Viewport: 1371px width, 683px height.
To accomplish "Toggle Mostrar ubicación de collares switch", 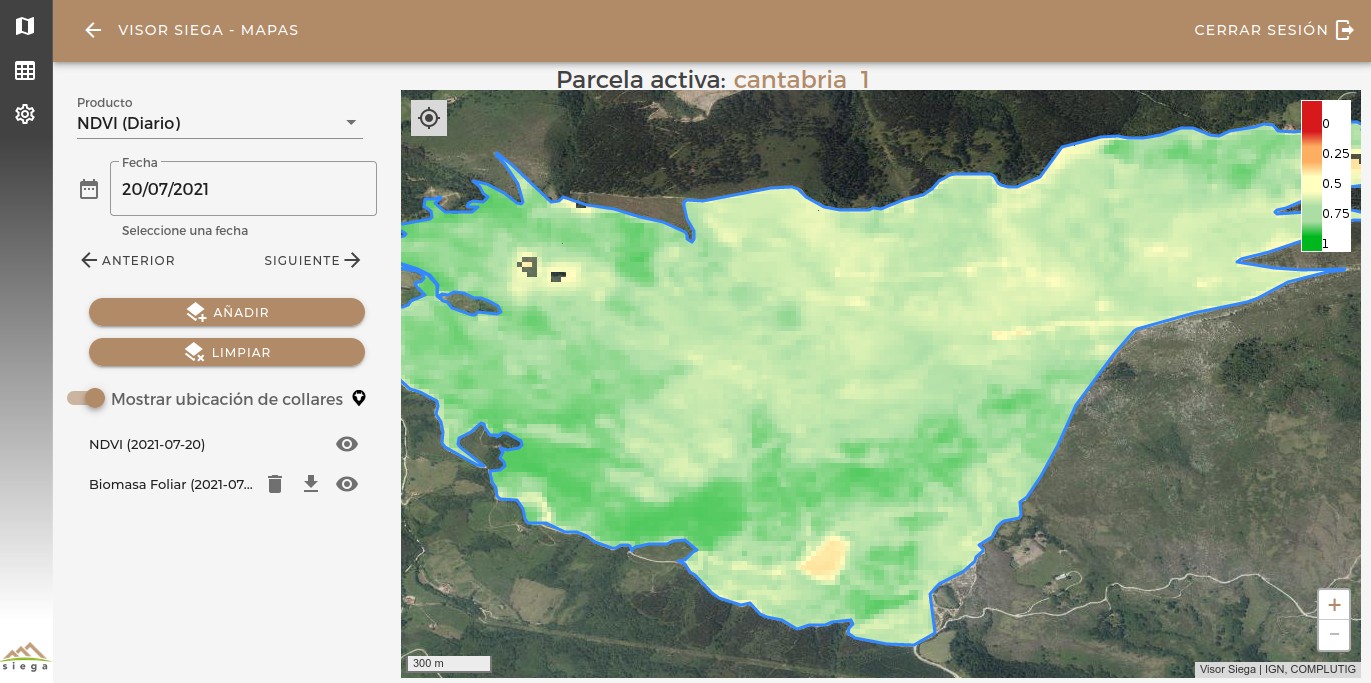I will coord(86,398).
